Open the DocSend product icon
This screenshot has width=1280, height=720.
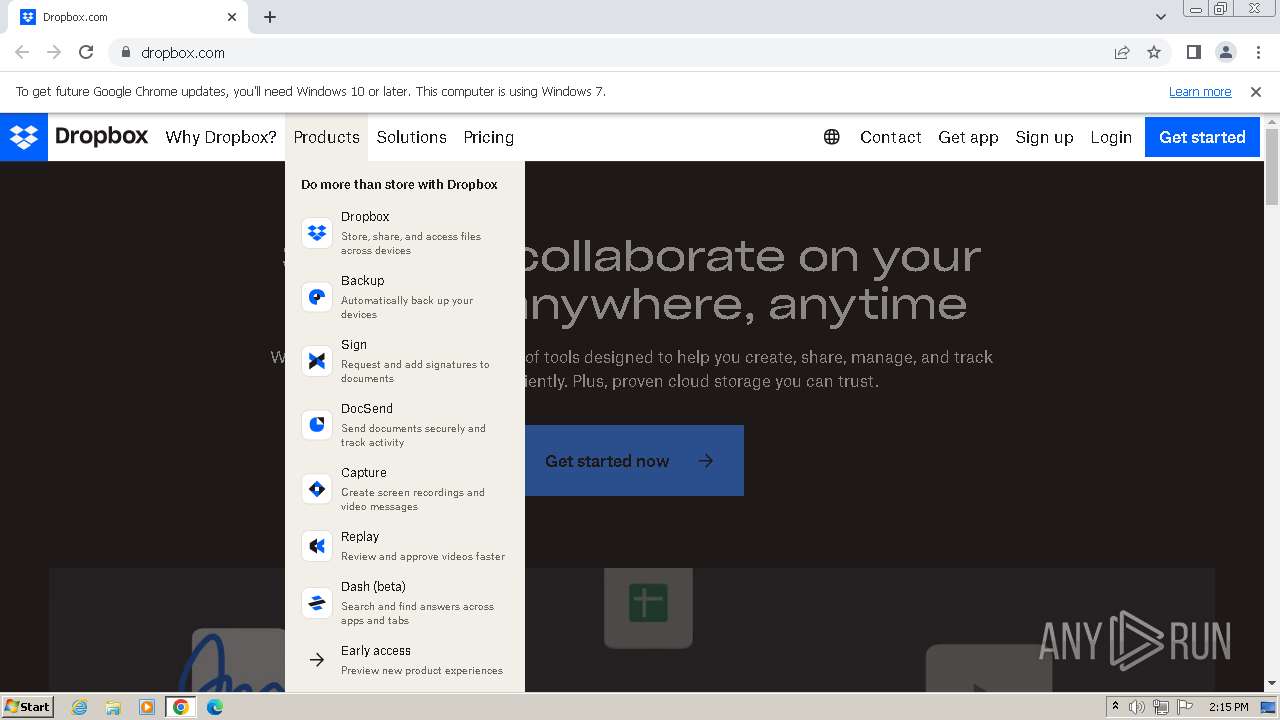coord(317,425)
